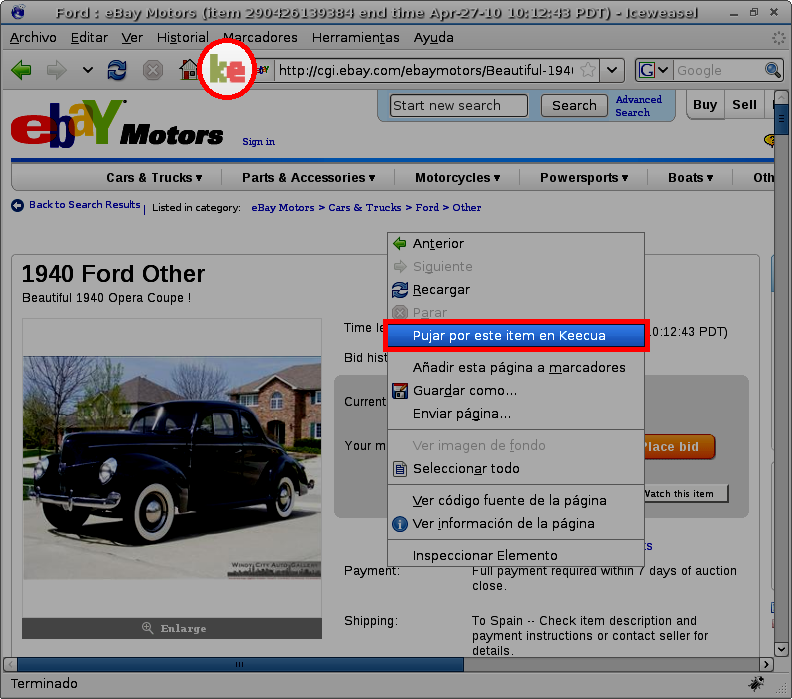Open the URL history dropdown arrow
Screen dimensions: 792x699
click(x=612, y=70)
